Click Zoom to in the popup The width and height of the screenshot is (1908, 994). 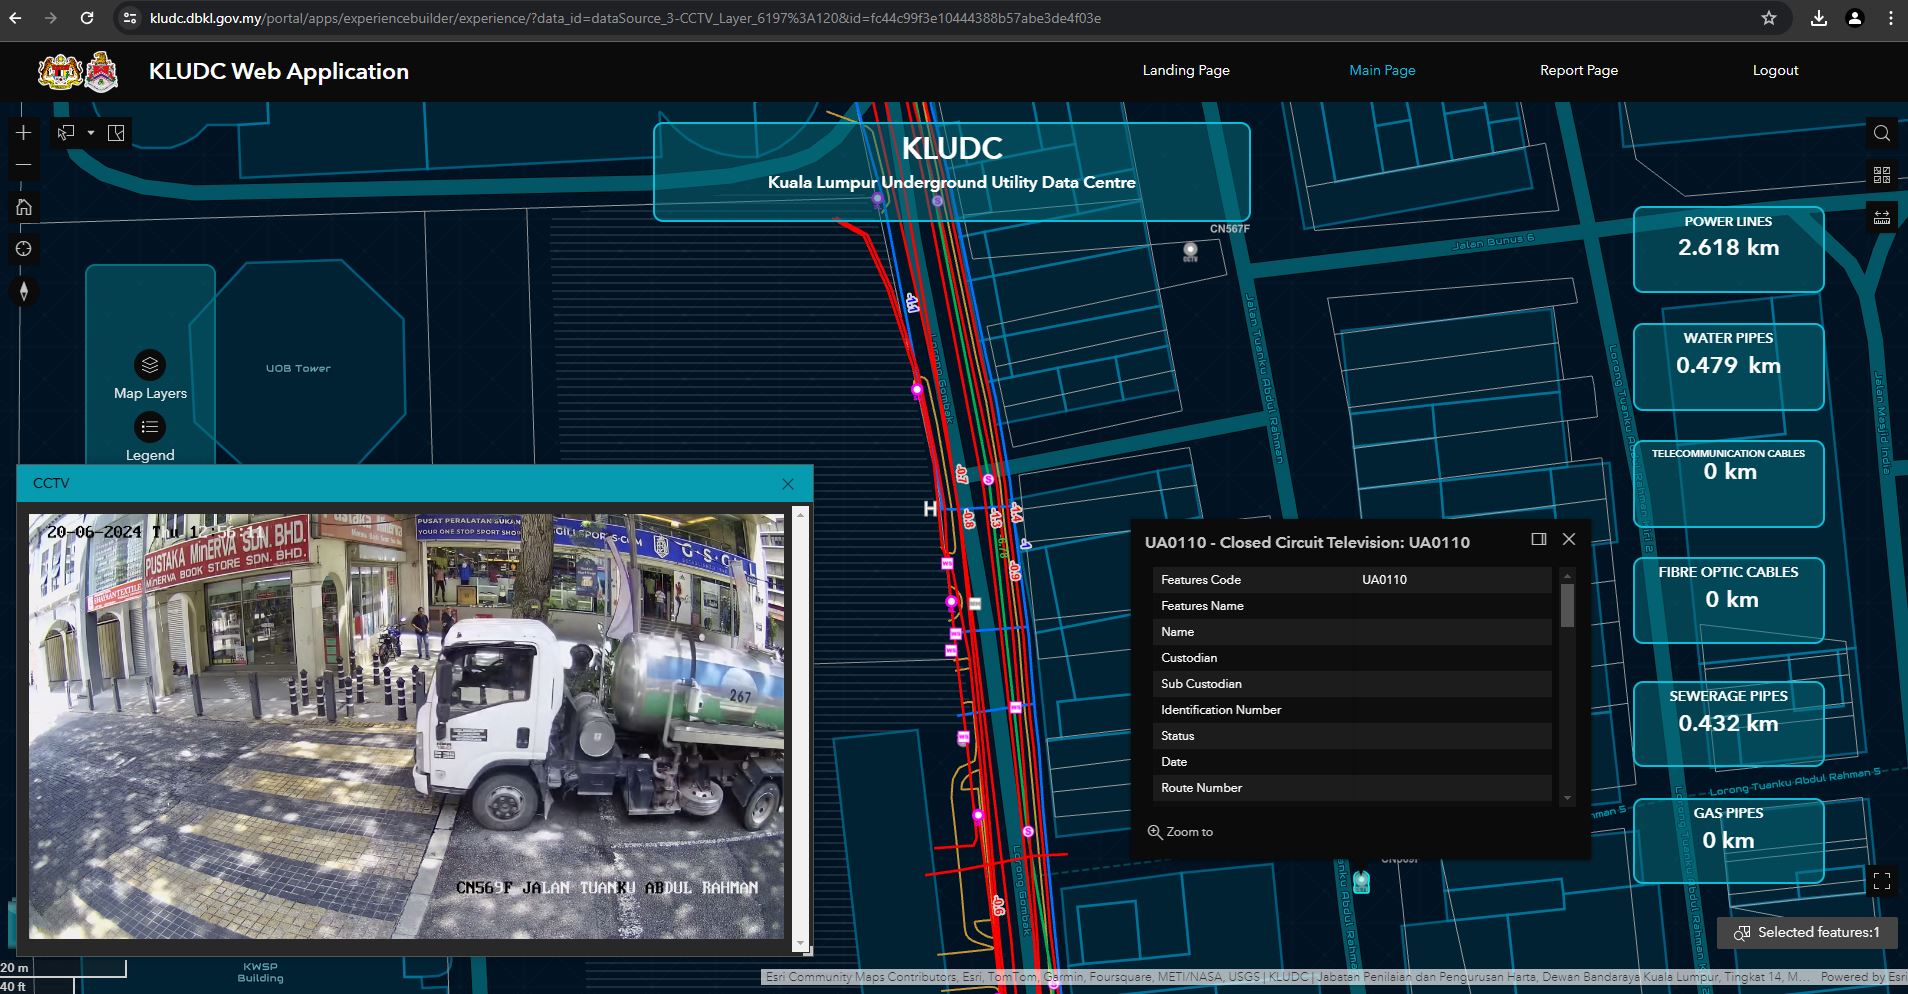point(1180,832)
